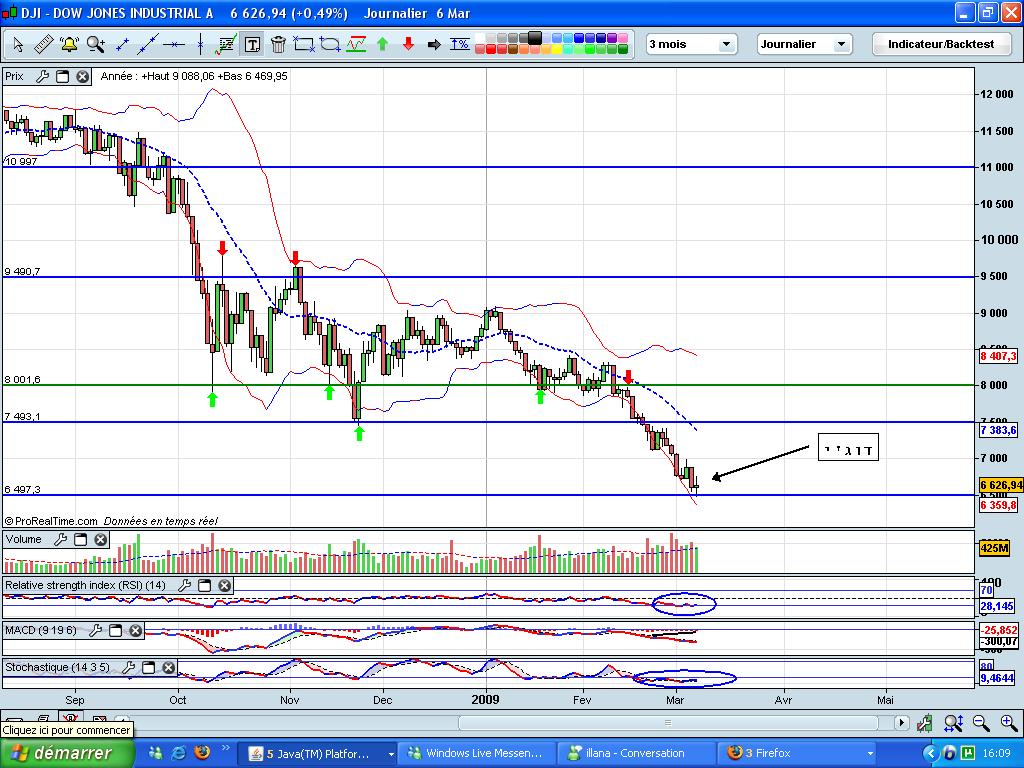Image resolution: width=1024 pixels, height=768 pixels.
Task: Click the chart export icon near zoom controls
Action: (x=925, y=722)
